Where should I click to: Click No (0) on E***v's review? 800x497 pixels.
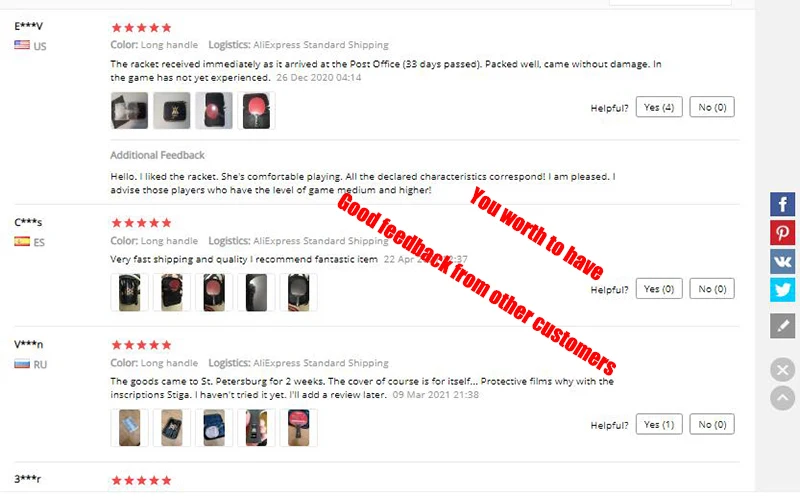point(712,107)
